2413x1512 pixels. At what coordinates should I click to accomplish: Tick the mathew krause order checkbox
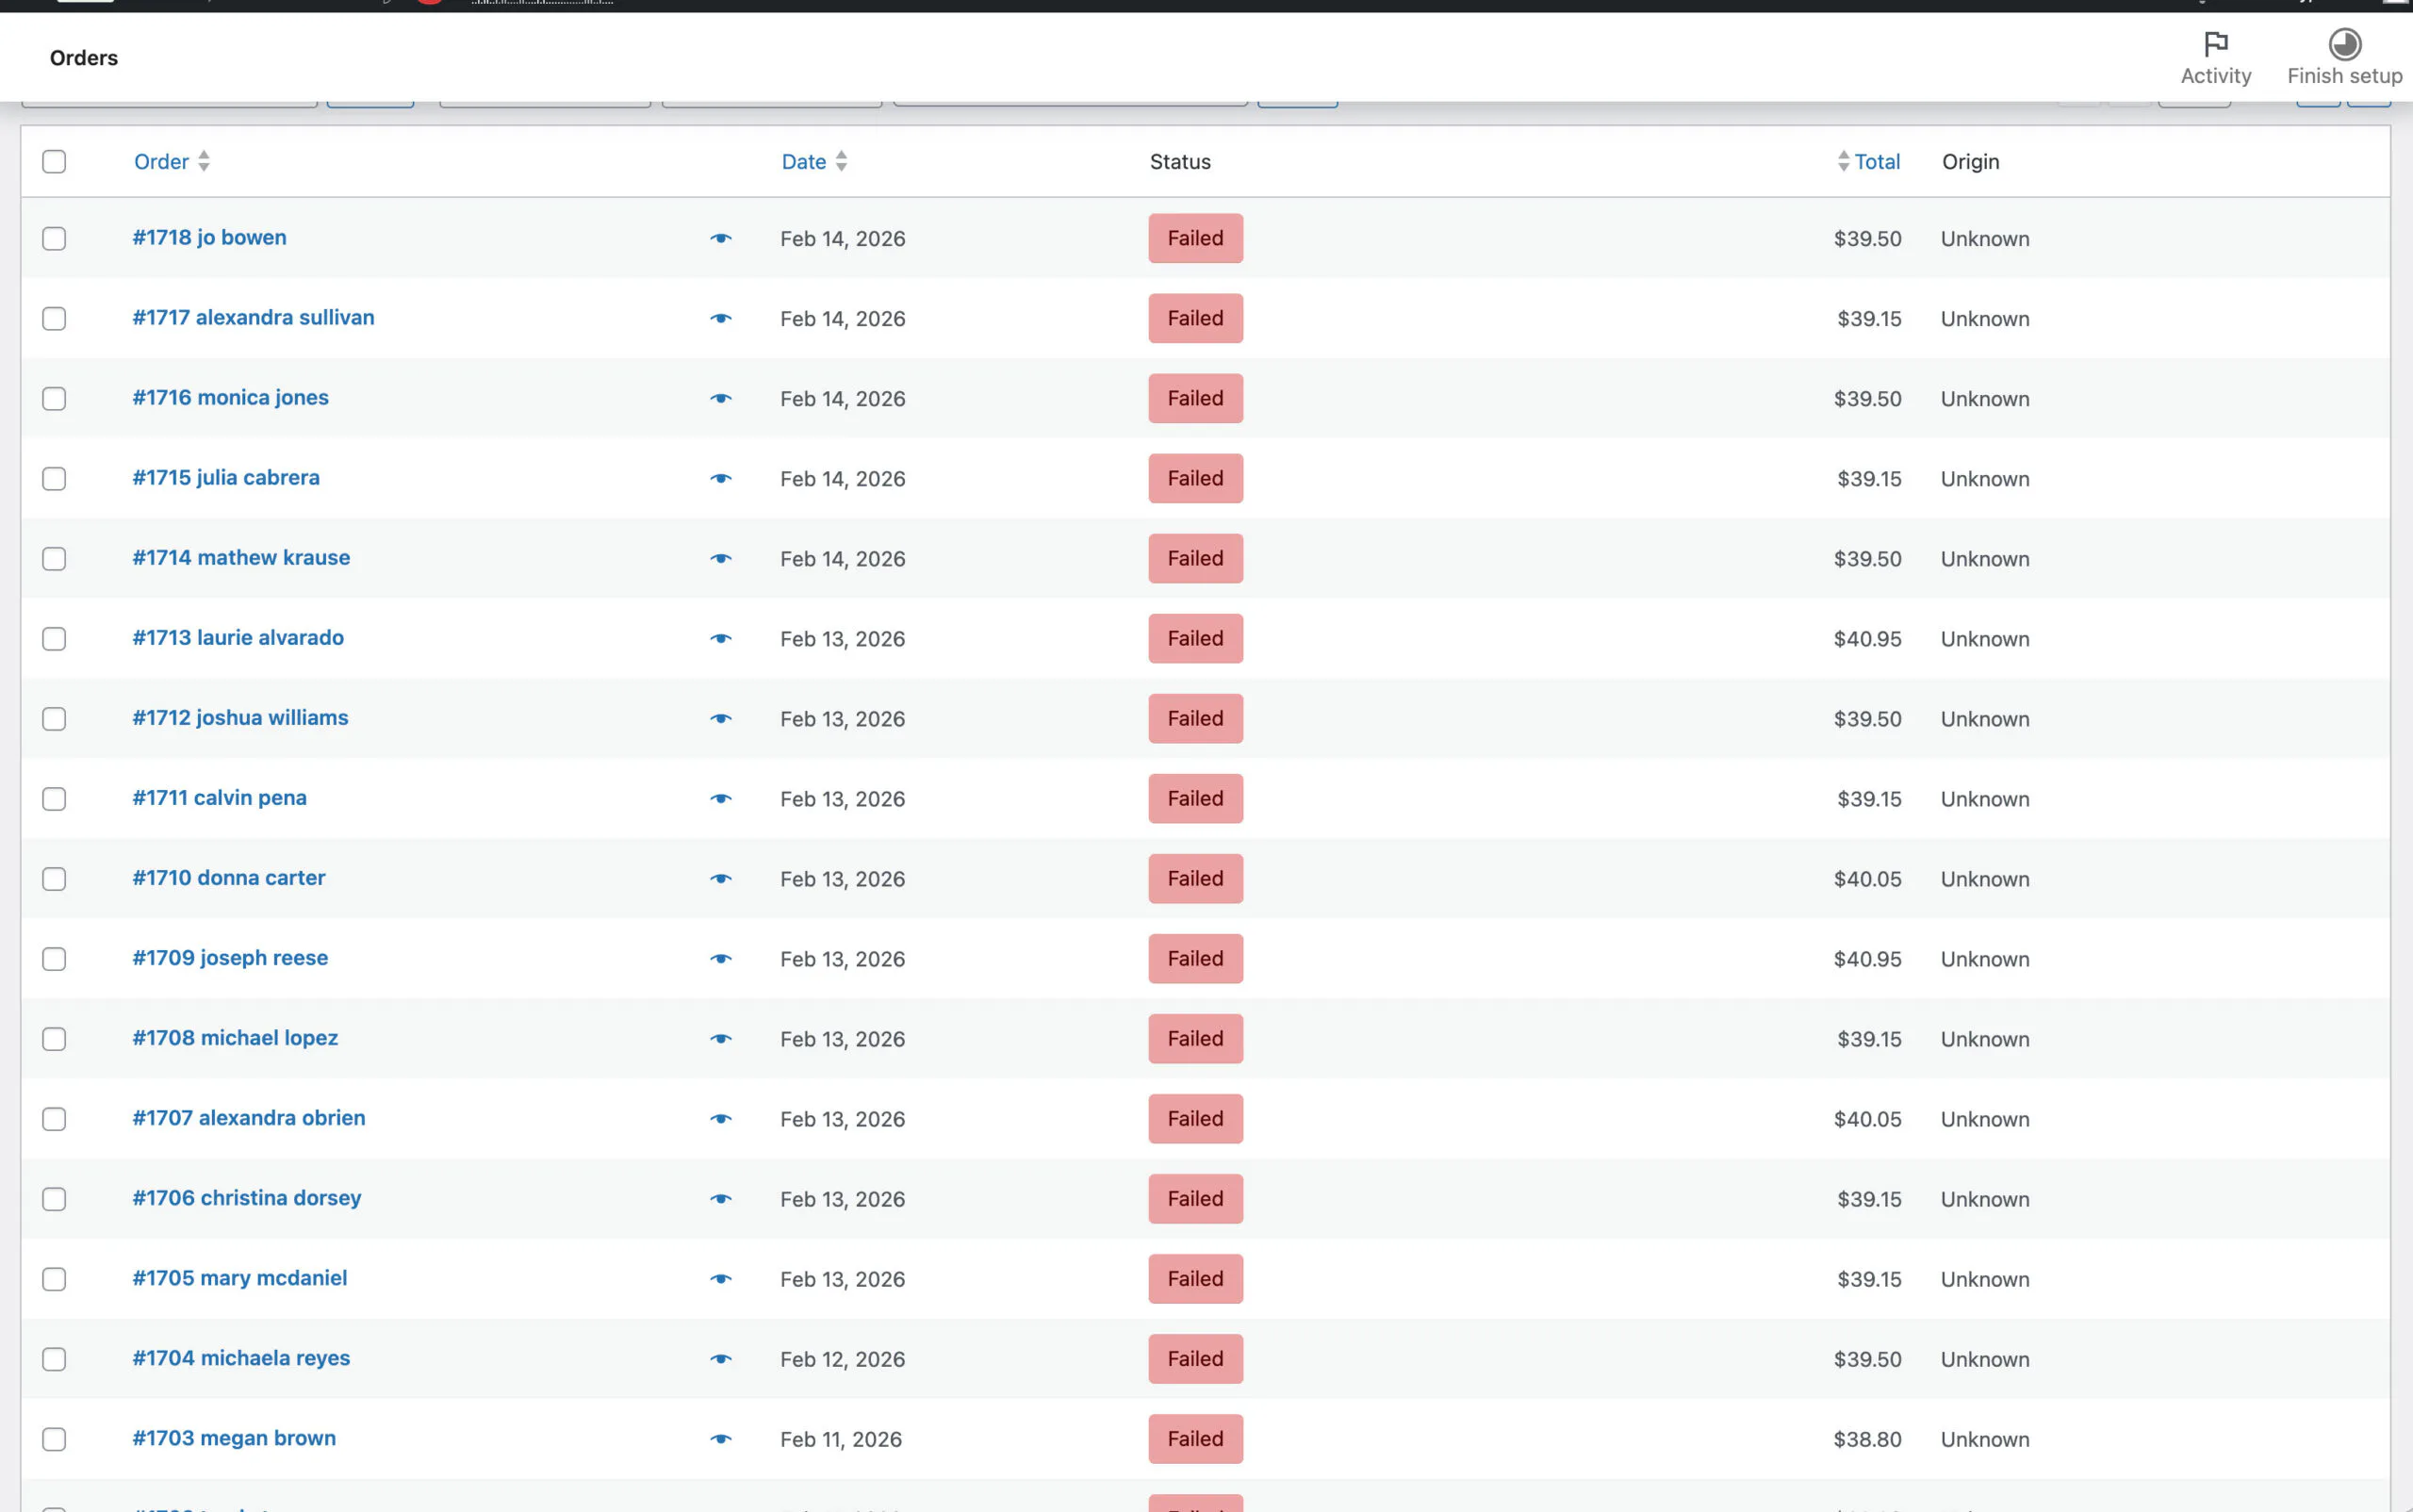pyautogui.click(x=54, y=559)
